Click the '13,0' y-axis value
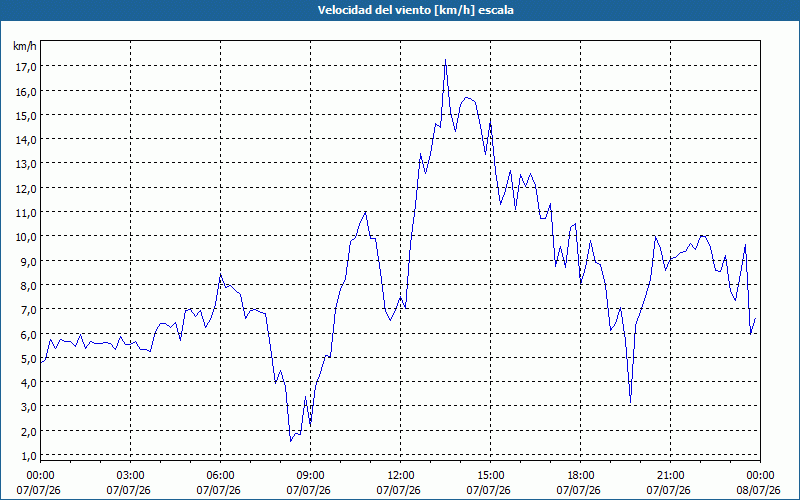800x500 pixels. coord(26,164)
